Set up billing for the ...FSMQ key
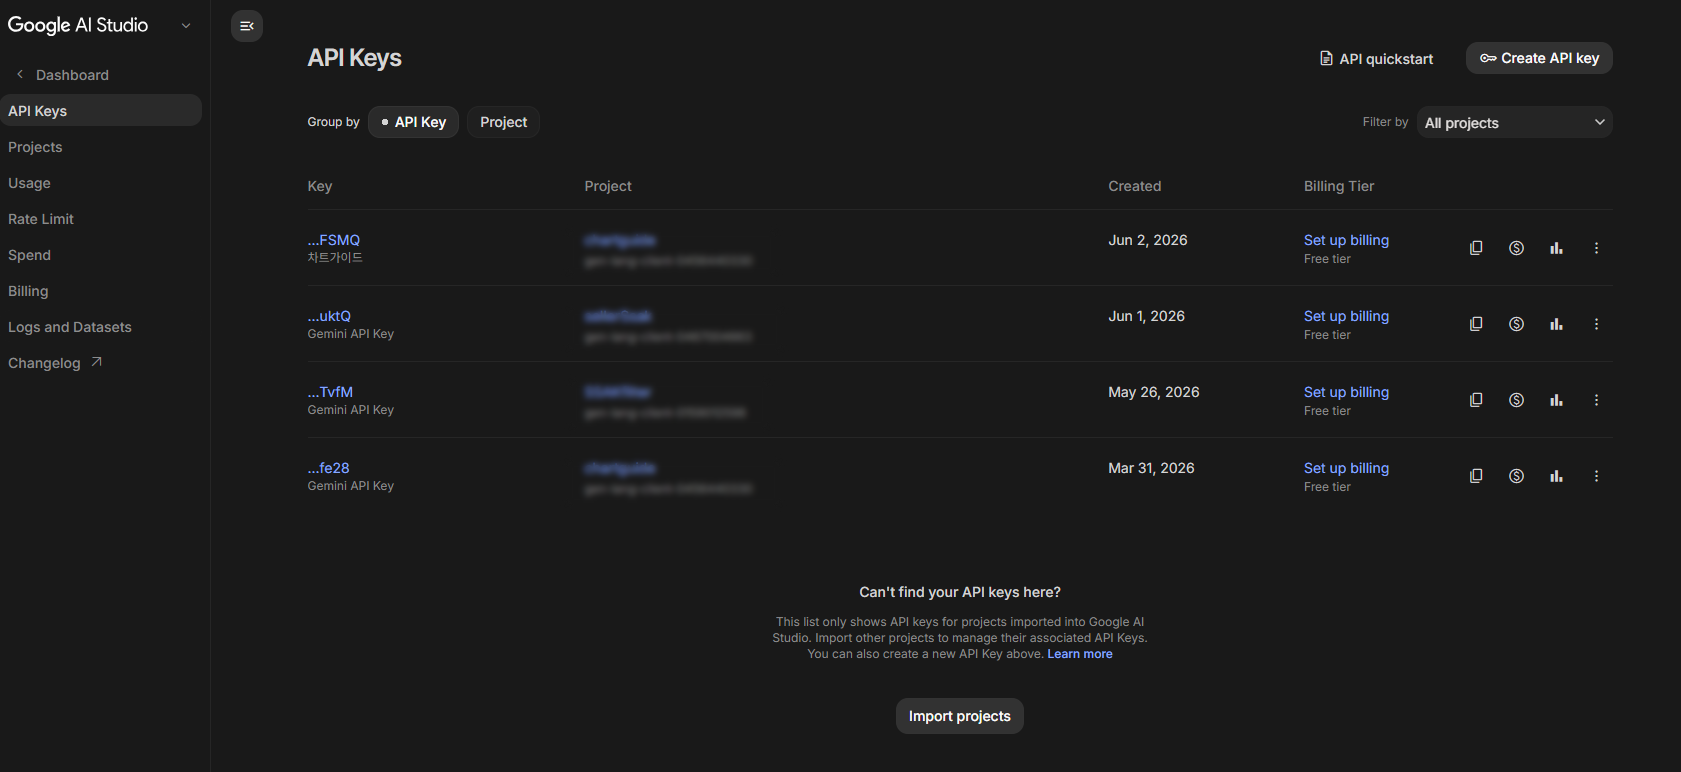Viewport: 1681px width, 772px height. tap(1346, 240)
